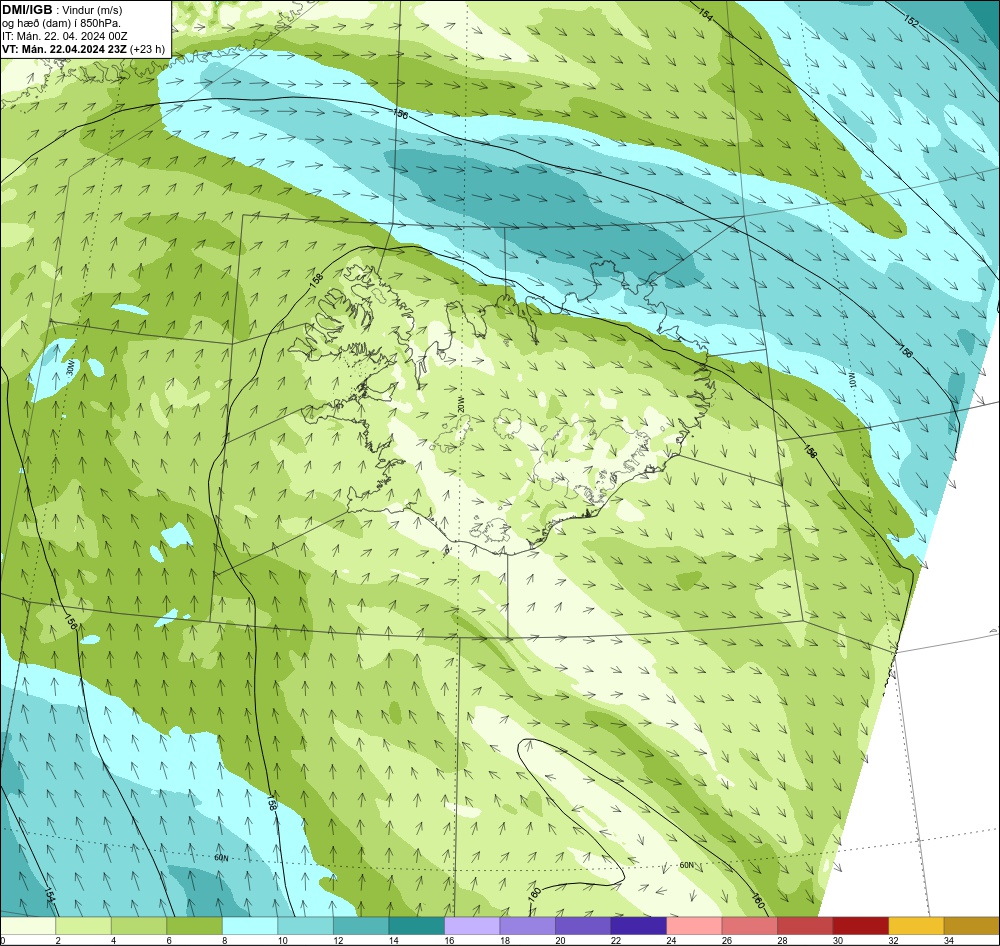
Task: Select the "158" contour label near the Westfjords
Action: tap(317, 281)
